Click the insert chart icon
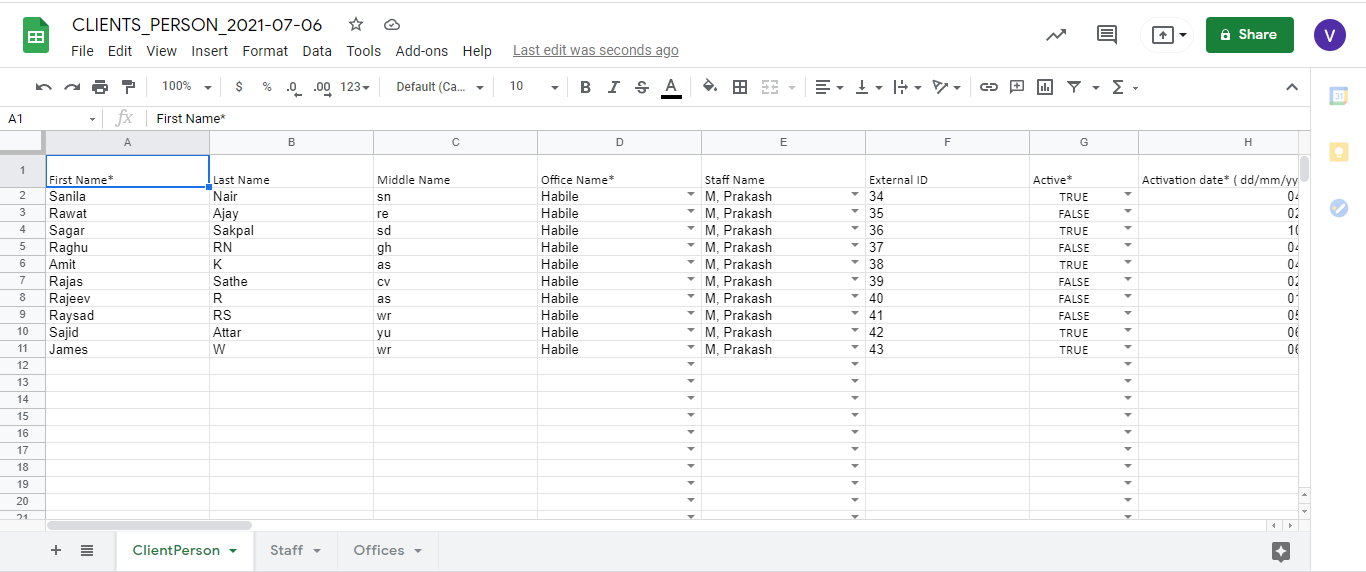 coord(1045,87)
